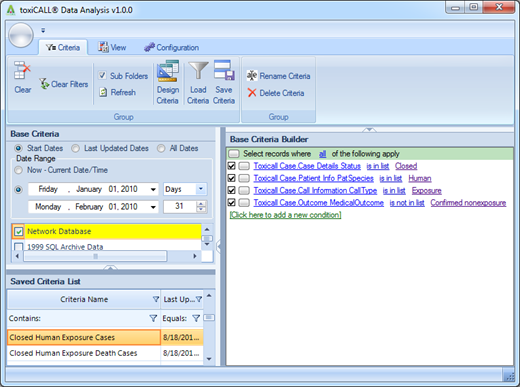Viewport: 520px width, 387px height.
Task: Open the quick access toolbar arrow
Action: click(43, 30)
